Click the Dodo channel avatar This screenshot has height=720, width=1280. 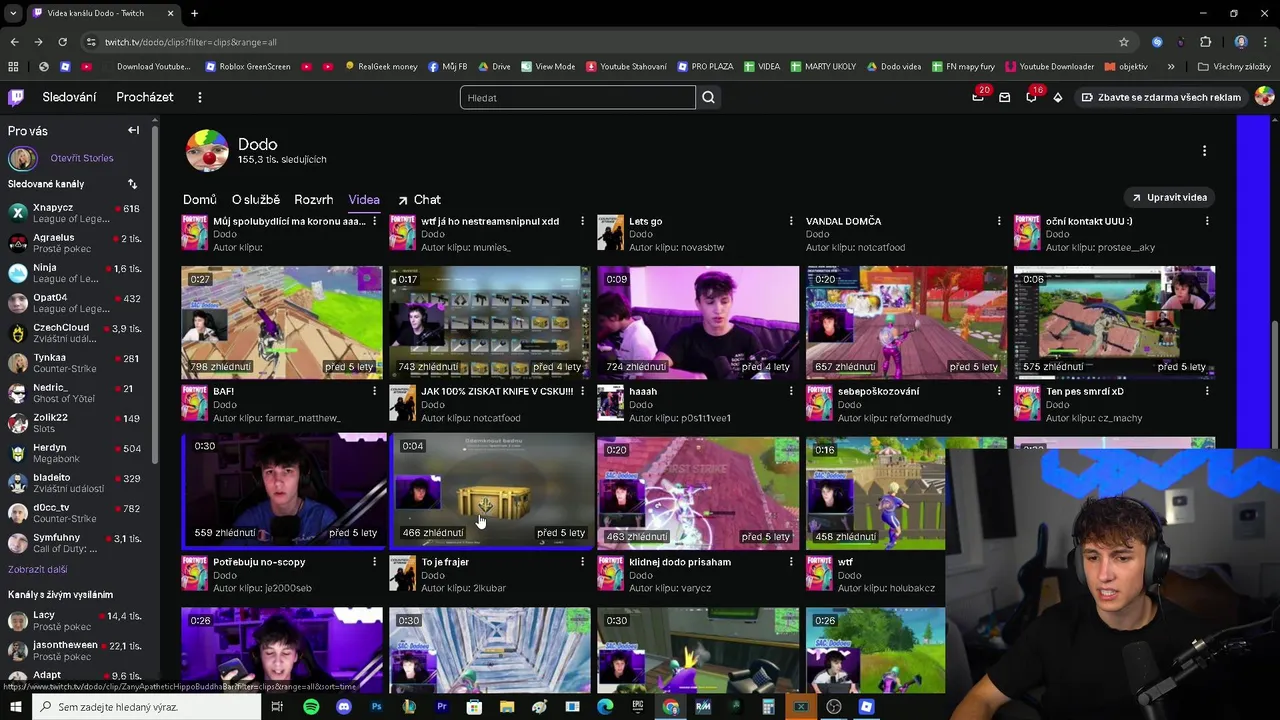(207, 151)
